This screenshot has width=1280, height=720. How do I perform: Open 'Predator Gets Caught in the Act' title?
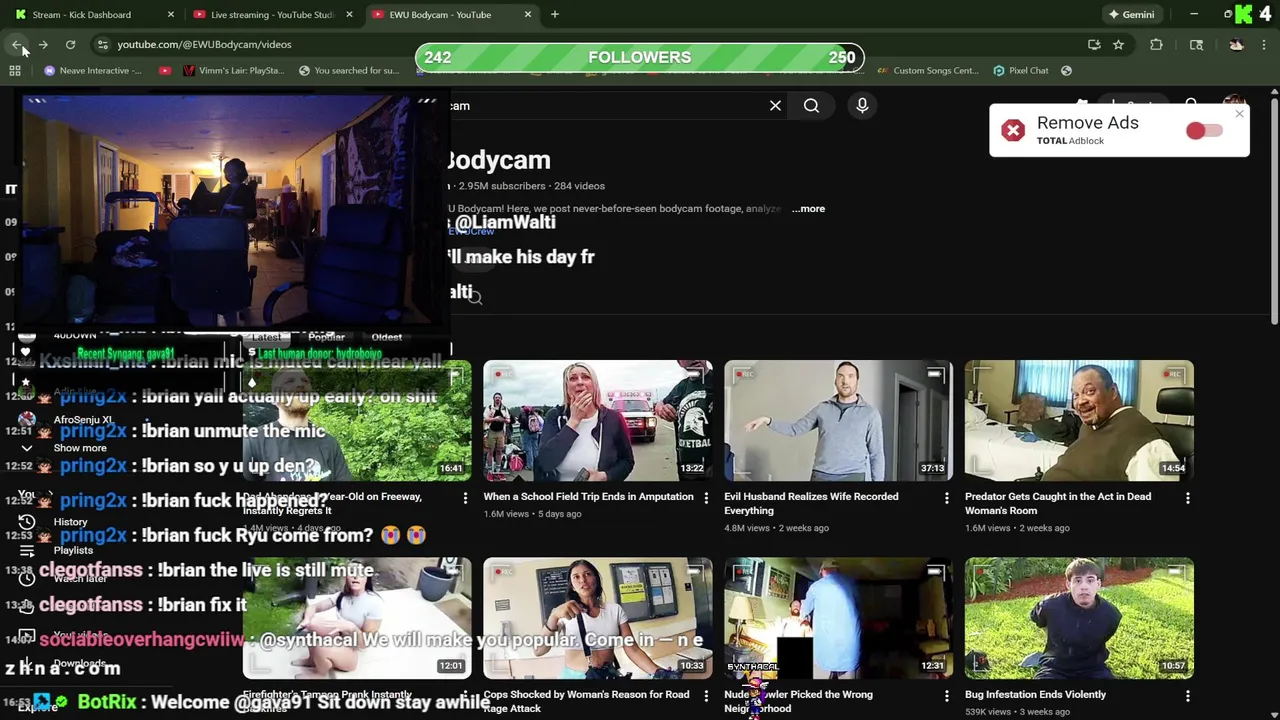point(1058,503)
